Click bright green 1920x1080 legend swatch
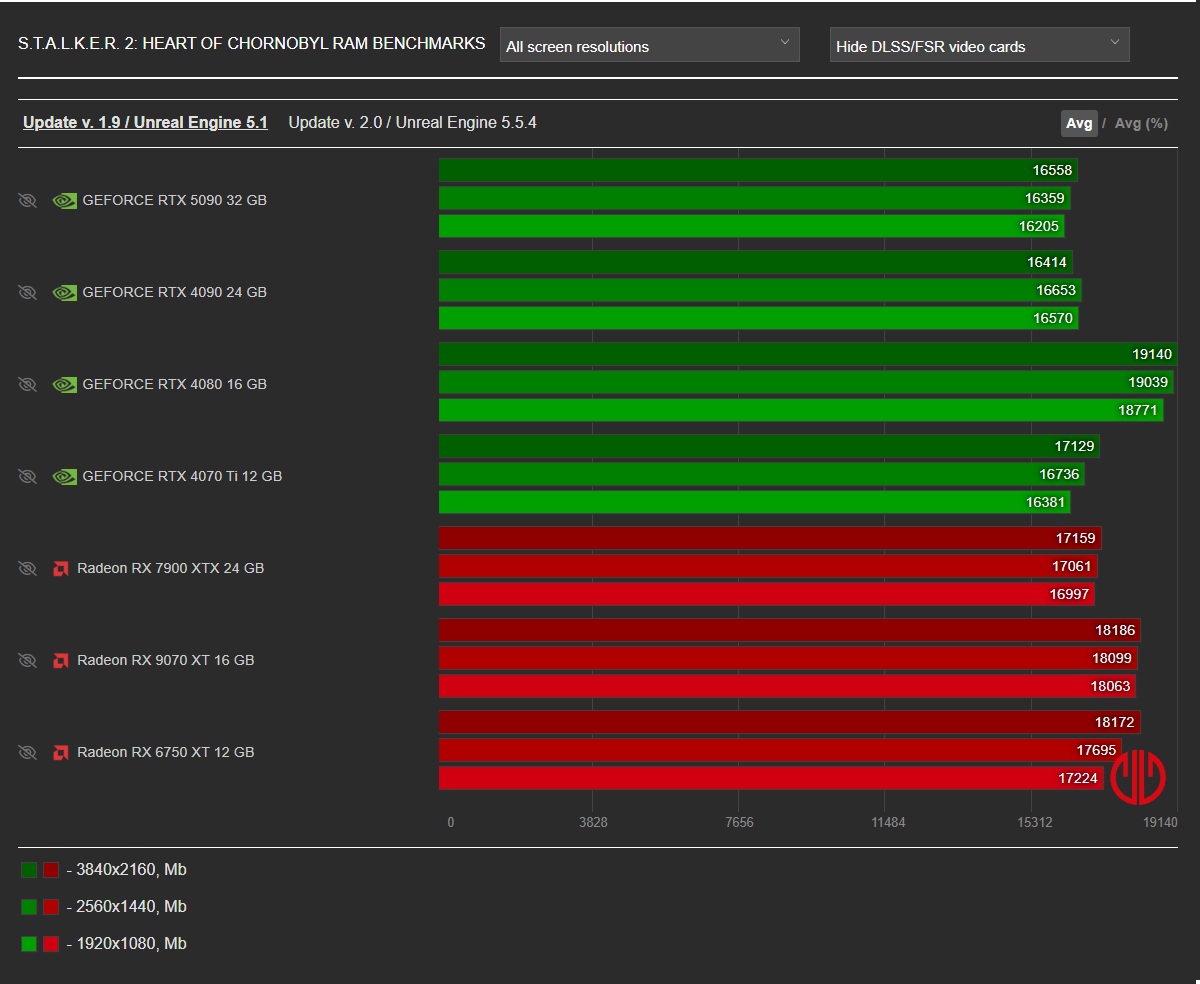Screen dimensions: 1200x984 pyautogui.click(x=29, y=944)
